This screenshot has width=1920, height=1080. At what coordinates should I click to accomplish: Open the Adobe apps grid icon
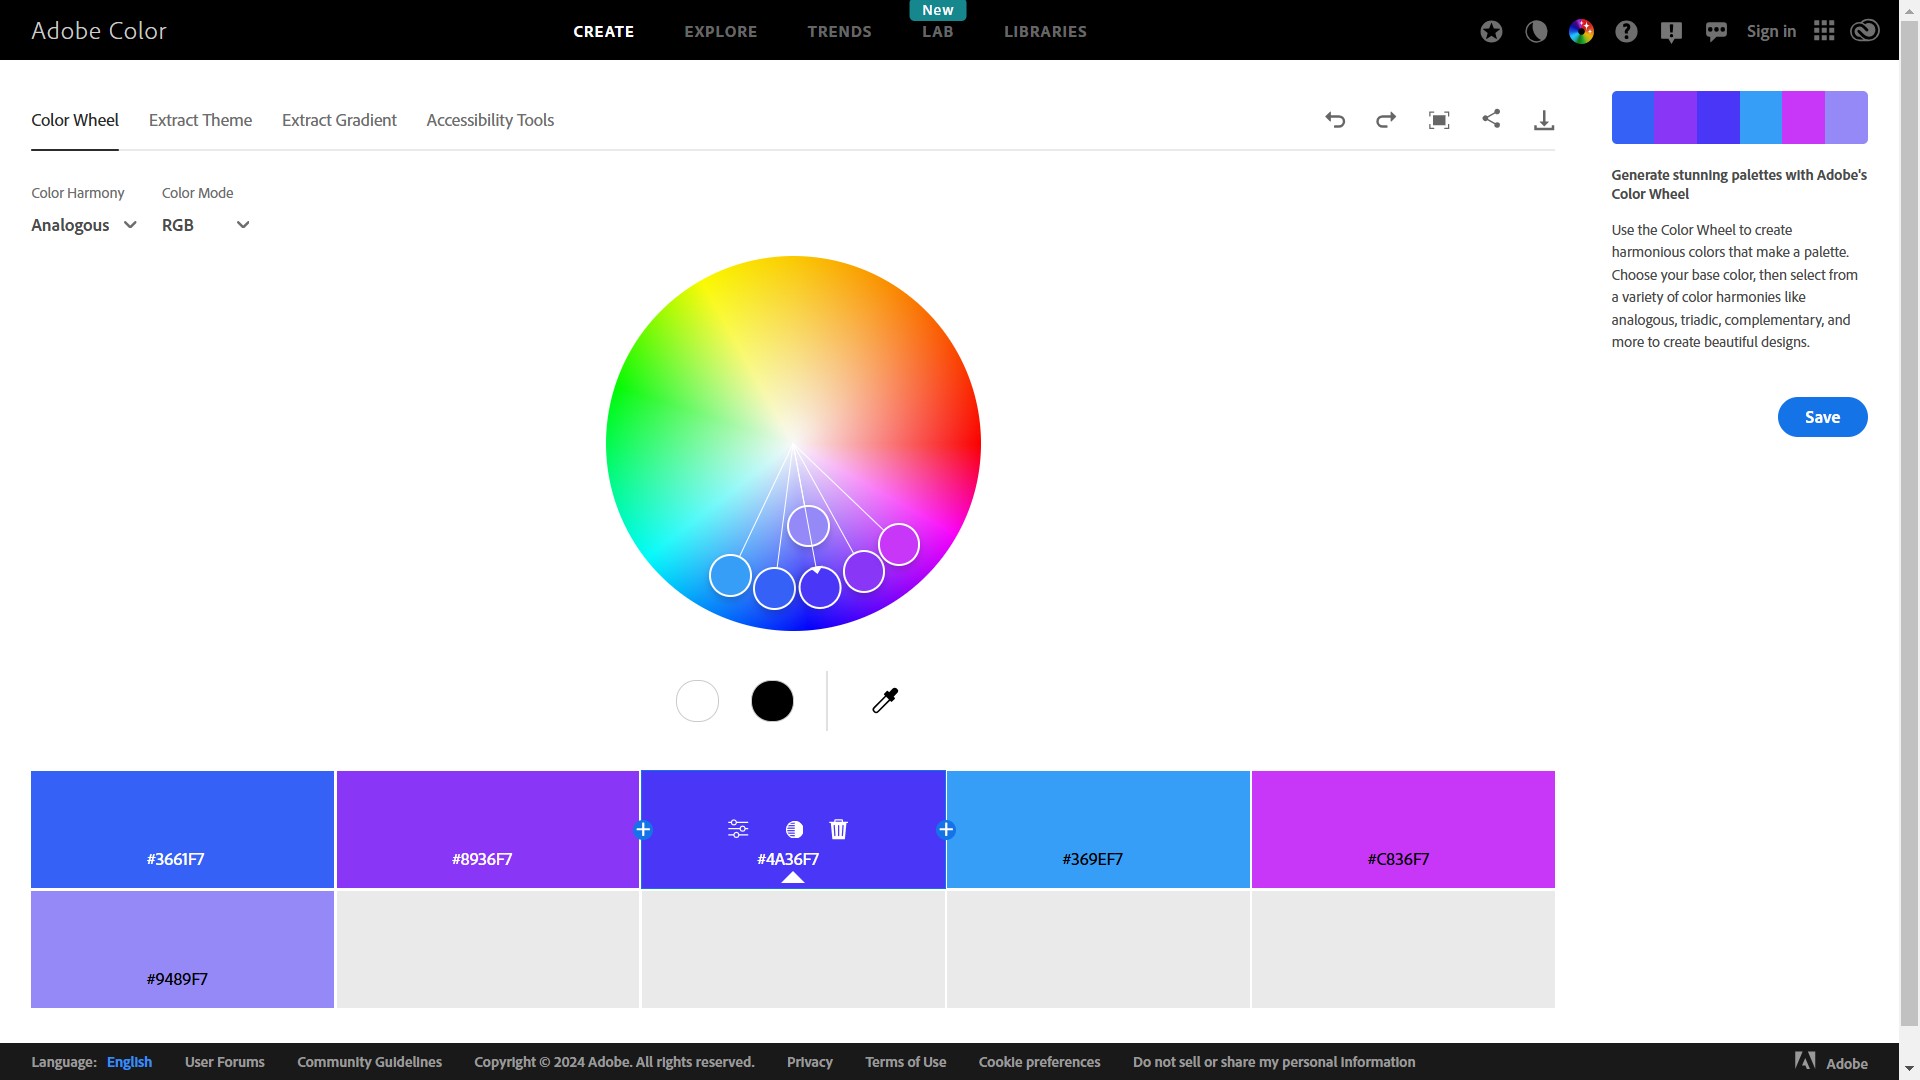tap(1824, 31)
